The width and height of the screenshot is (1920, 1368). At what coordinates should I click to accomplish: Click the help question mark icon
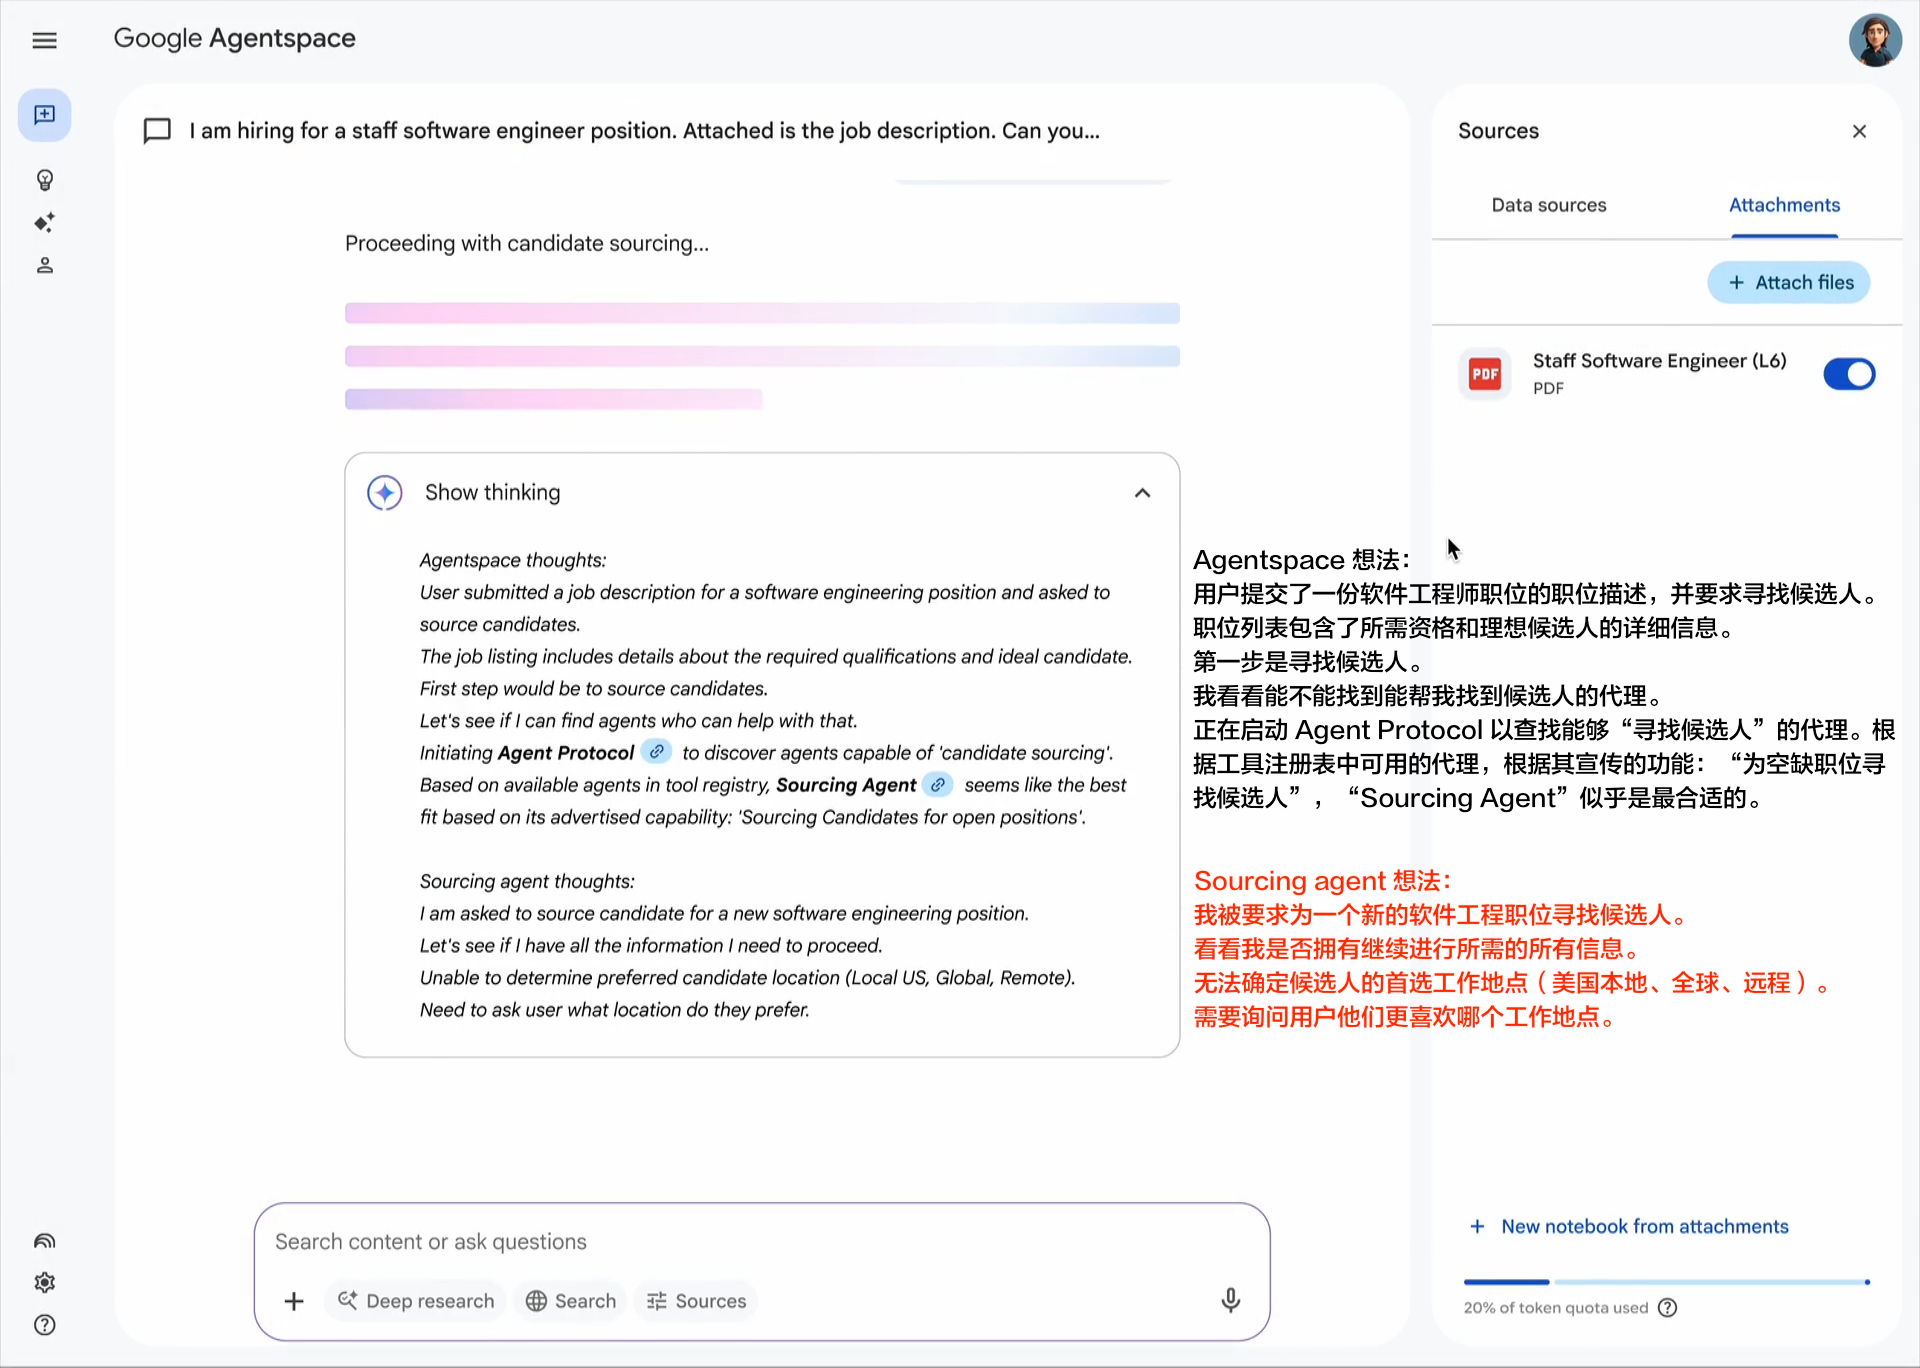[44, 1325]
